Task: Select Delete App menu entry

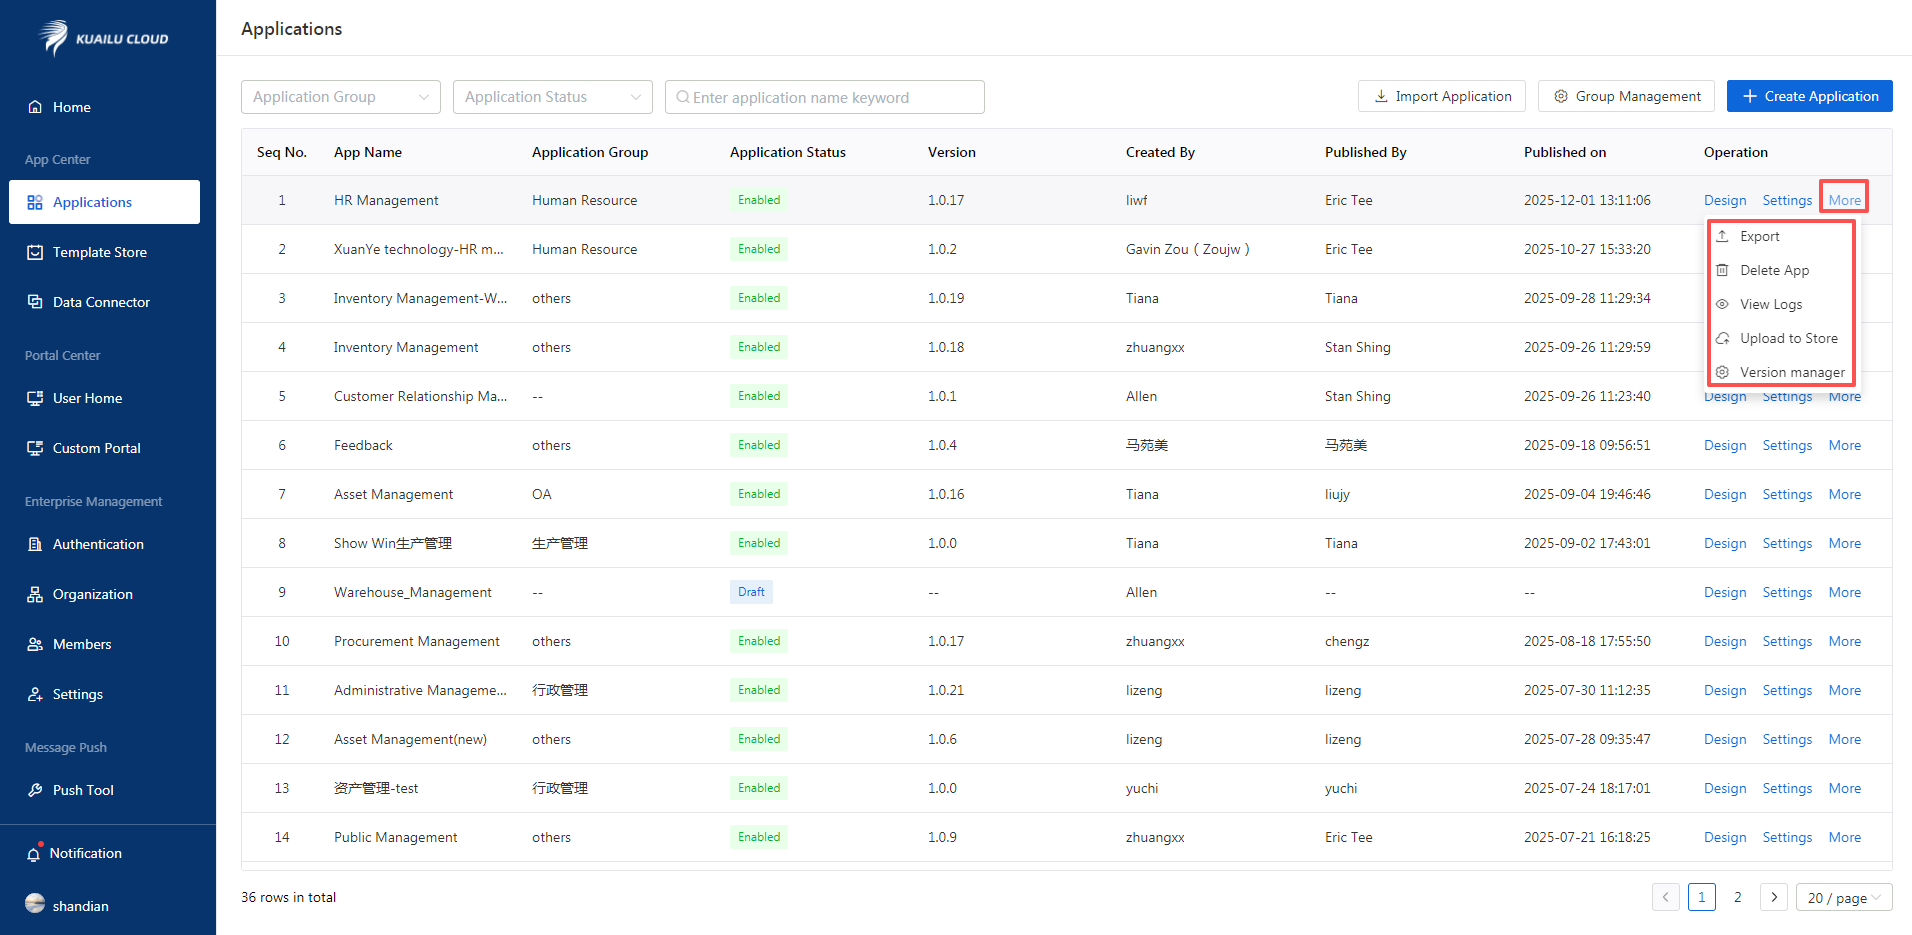Action: (1774, 271)
